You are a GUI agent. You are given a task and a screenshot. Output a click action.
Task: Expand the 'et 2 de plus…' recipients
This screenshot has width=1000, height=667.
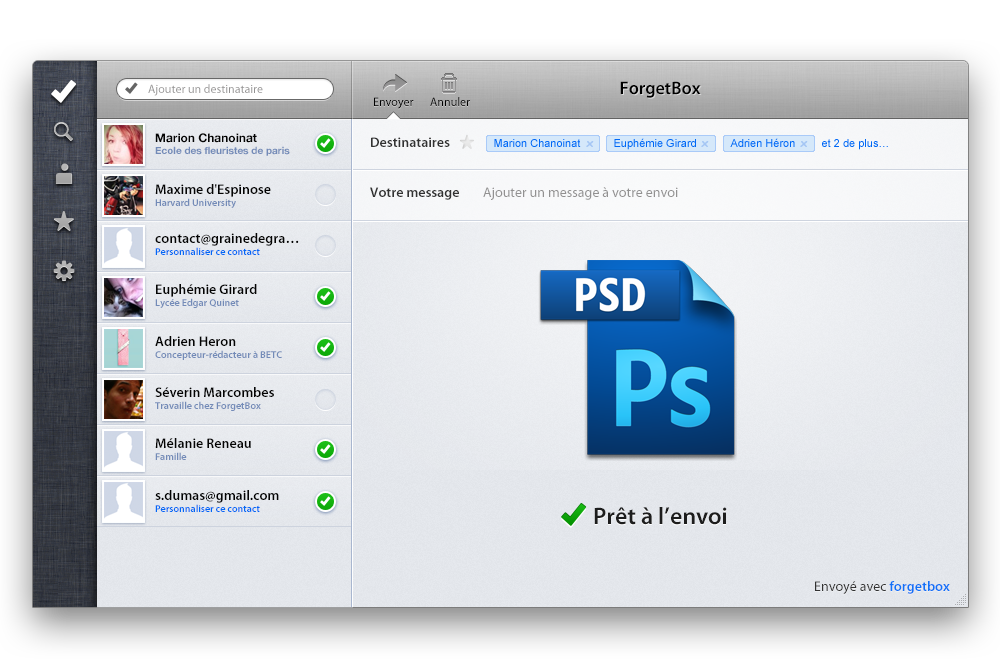(855, 143)
